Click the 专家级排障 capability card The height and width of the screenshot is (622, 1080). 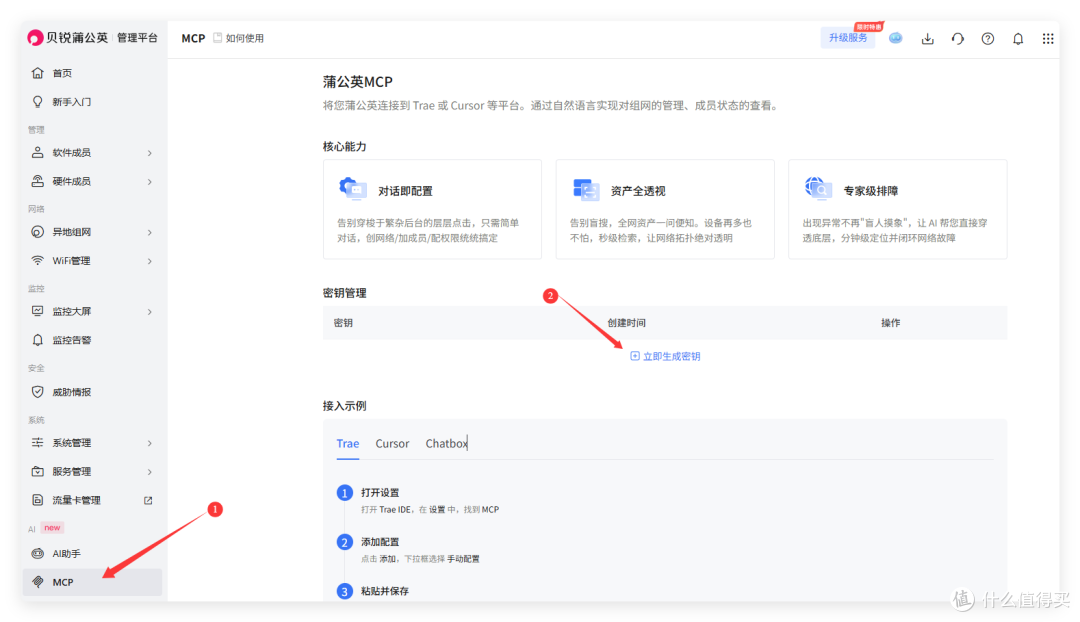point(897,209)
